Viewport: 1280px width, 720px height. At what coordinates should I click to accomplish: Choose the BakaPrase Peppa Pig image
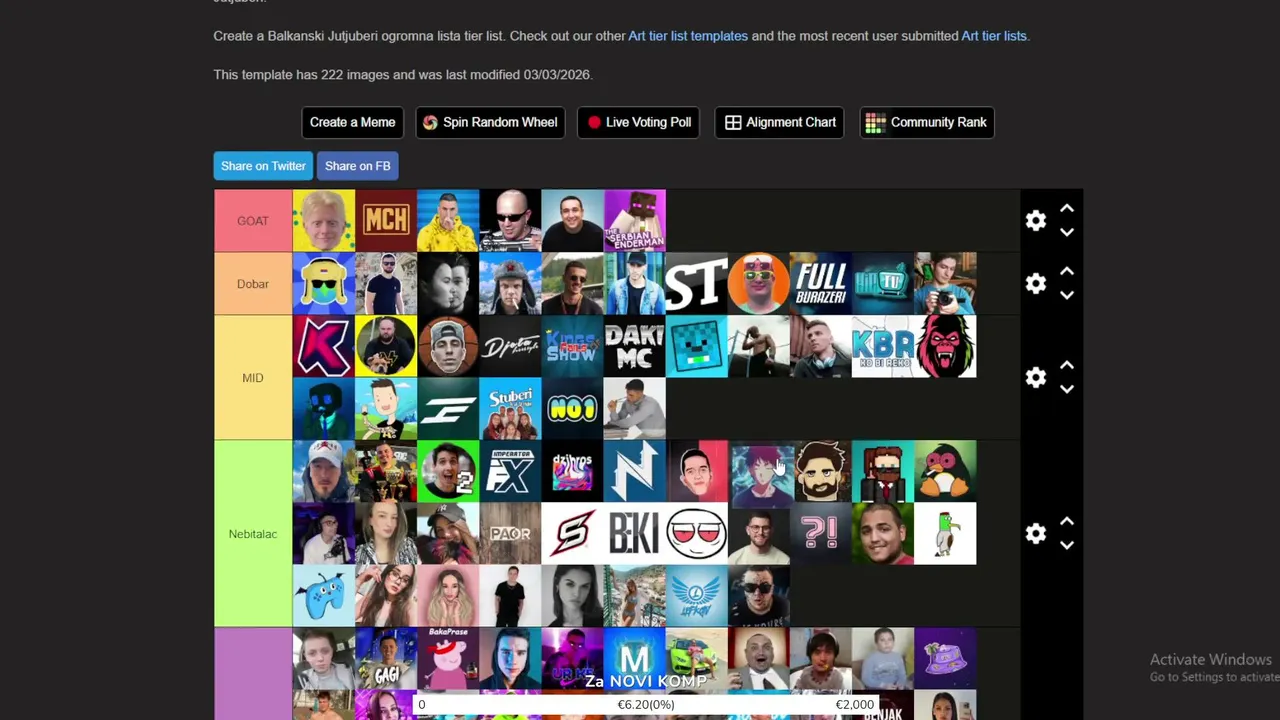pos(448,659)
